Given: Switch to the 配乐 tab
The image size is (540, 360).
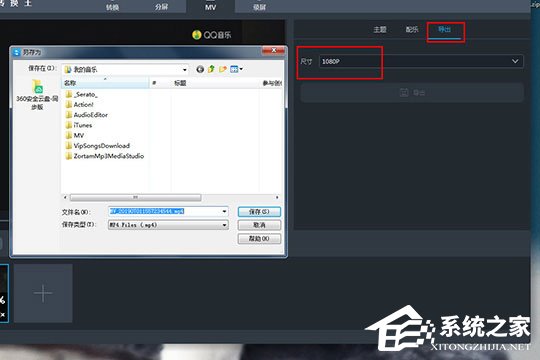Looking at the screenshot, I should (412, 30).
